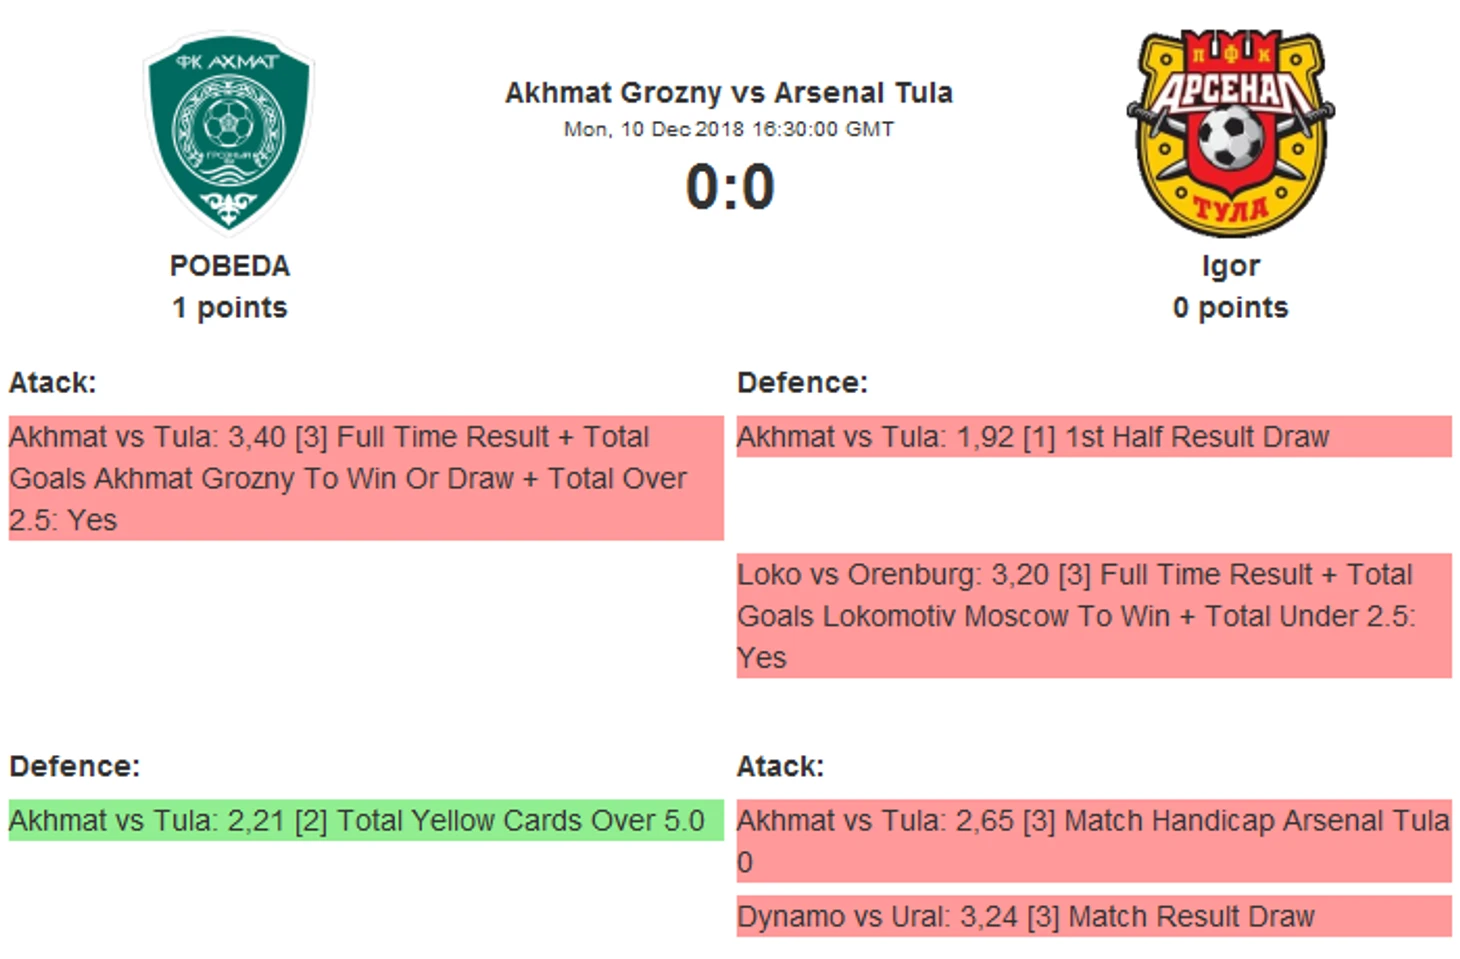Click the soccer ball in Arsenal crest center

[x=1231, y=137]
